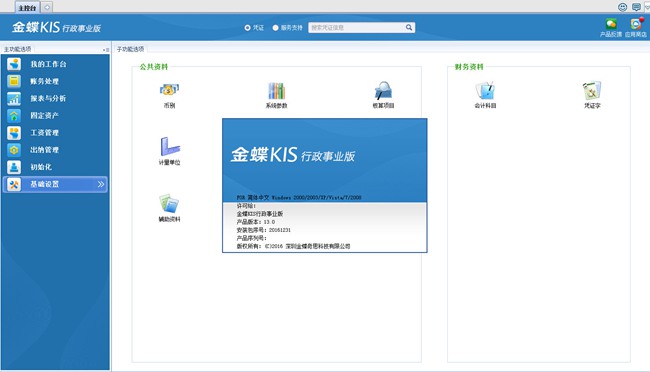Open 应用商店 app store icon
The height and width of the screenshot is (372, 650).
point(636,28)
